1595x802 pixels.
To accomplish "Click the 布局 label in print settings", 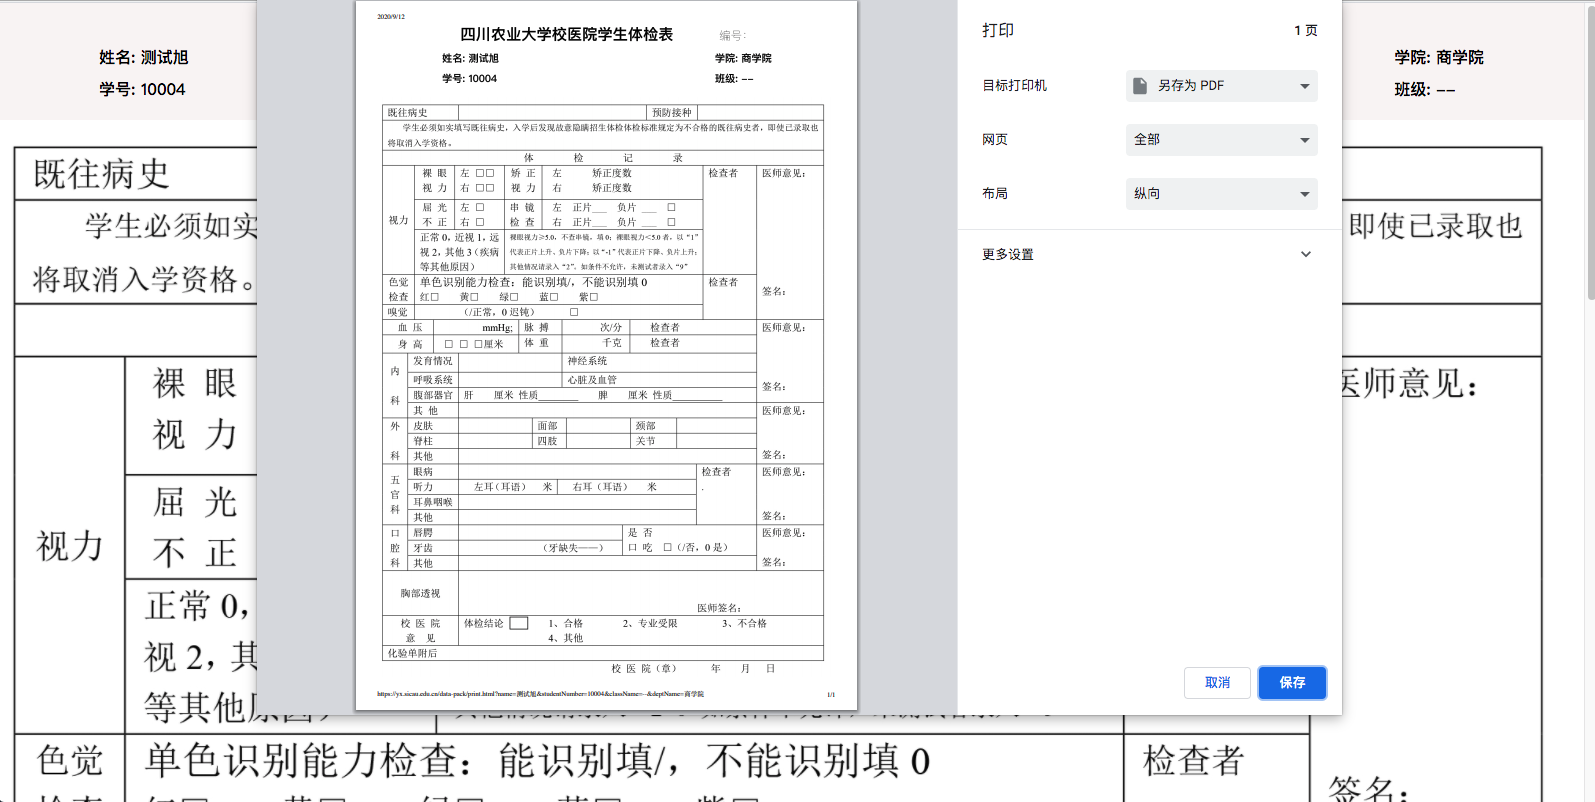I will 995,194.
